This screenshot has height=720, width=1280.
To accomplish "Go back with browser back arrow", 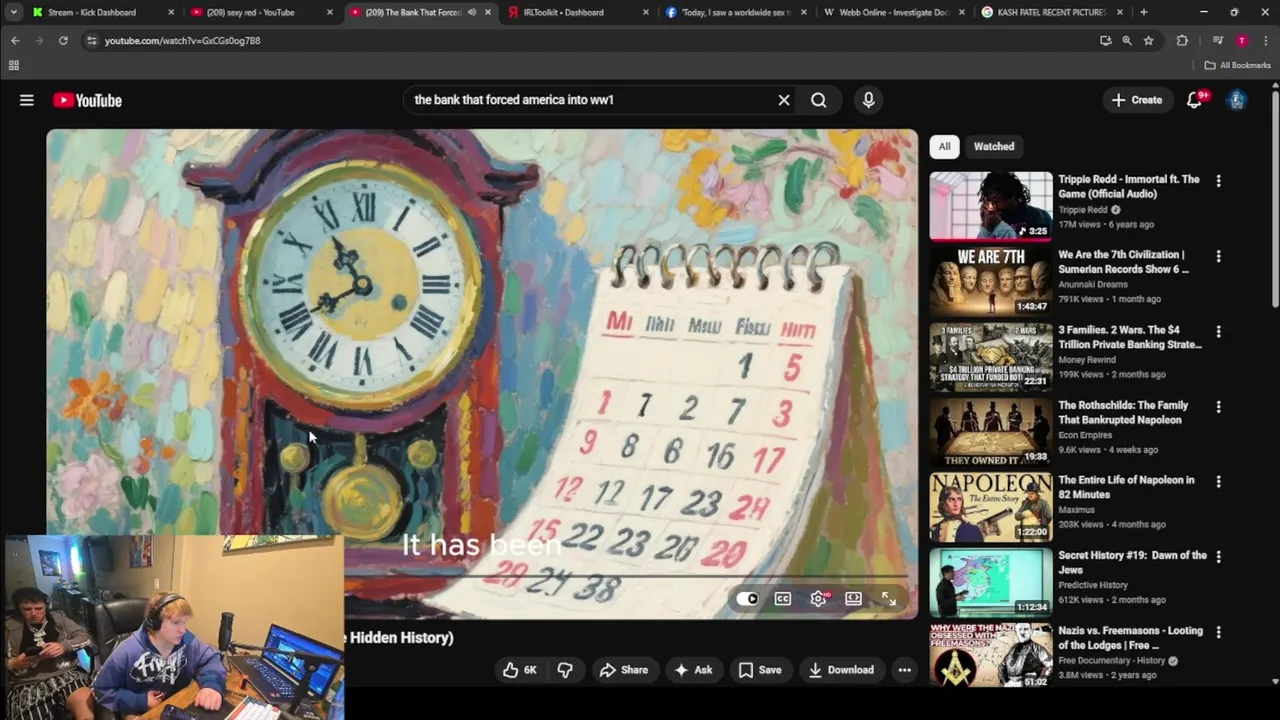I will point(15,40).
